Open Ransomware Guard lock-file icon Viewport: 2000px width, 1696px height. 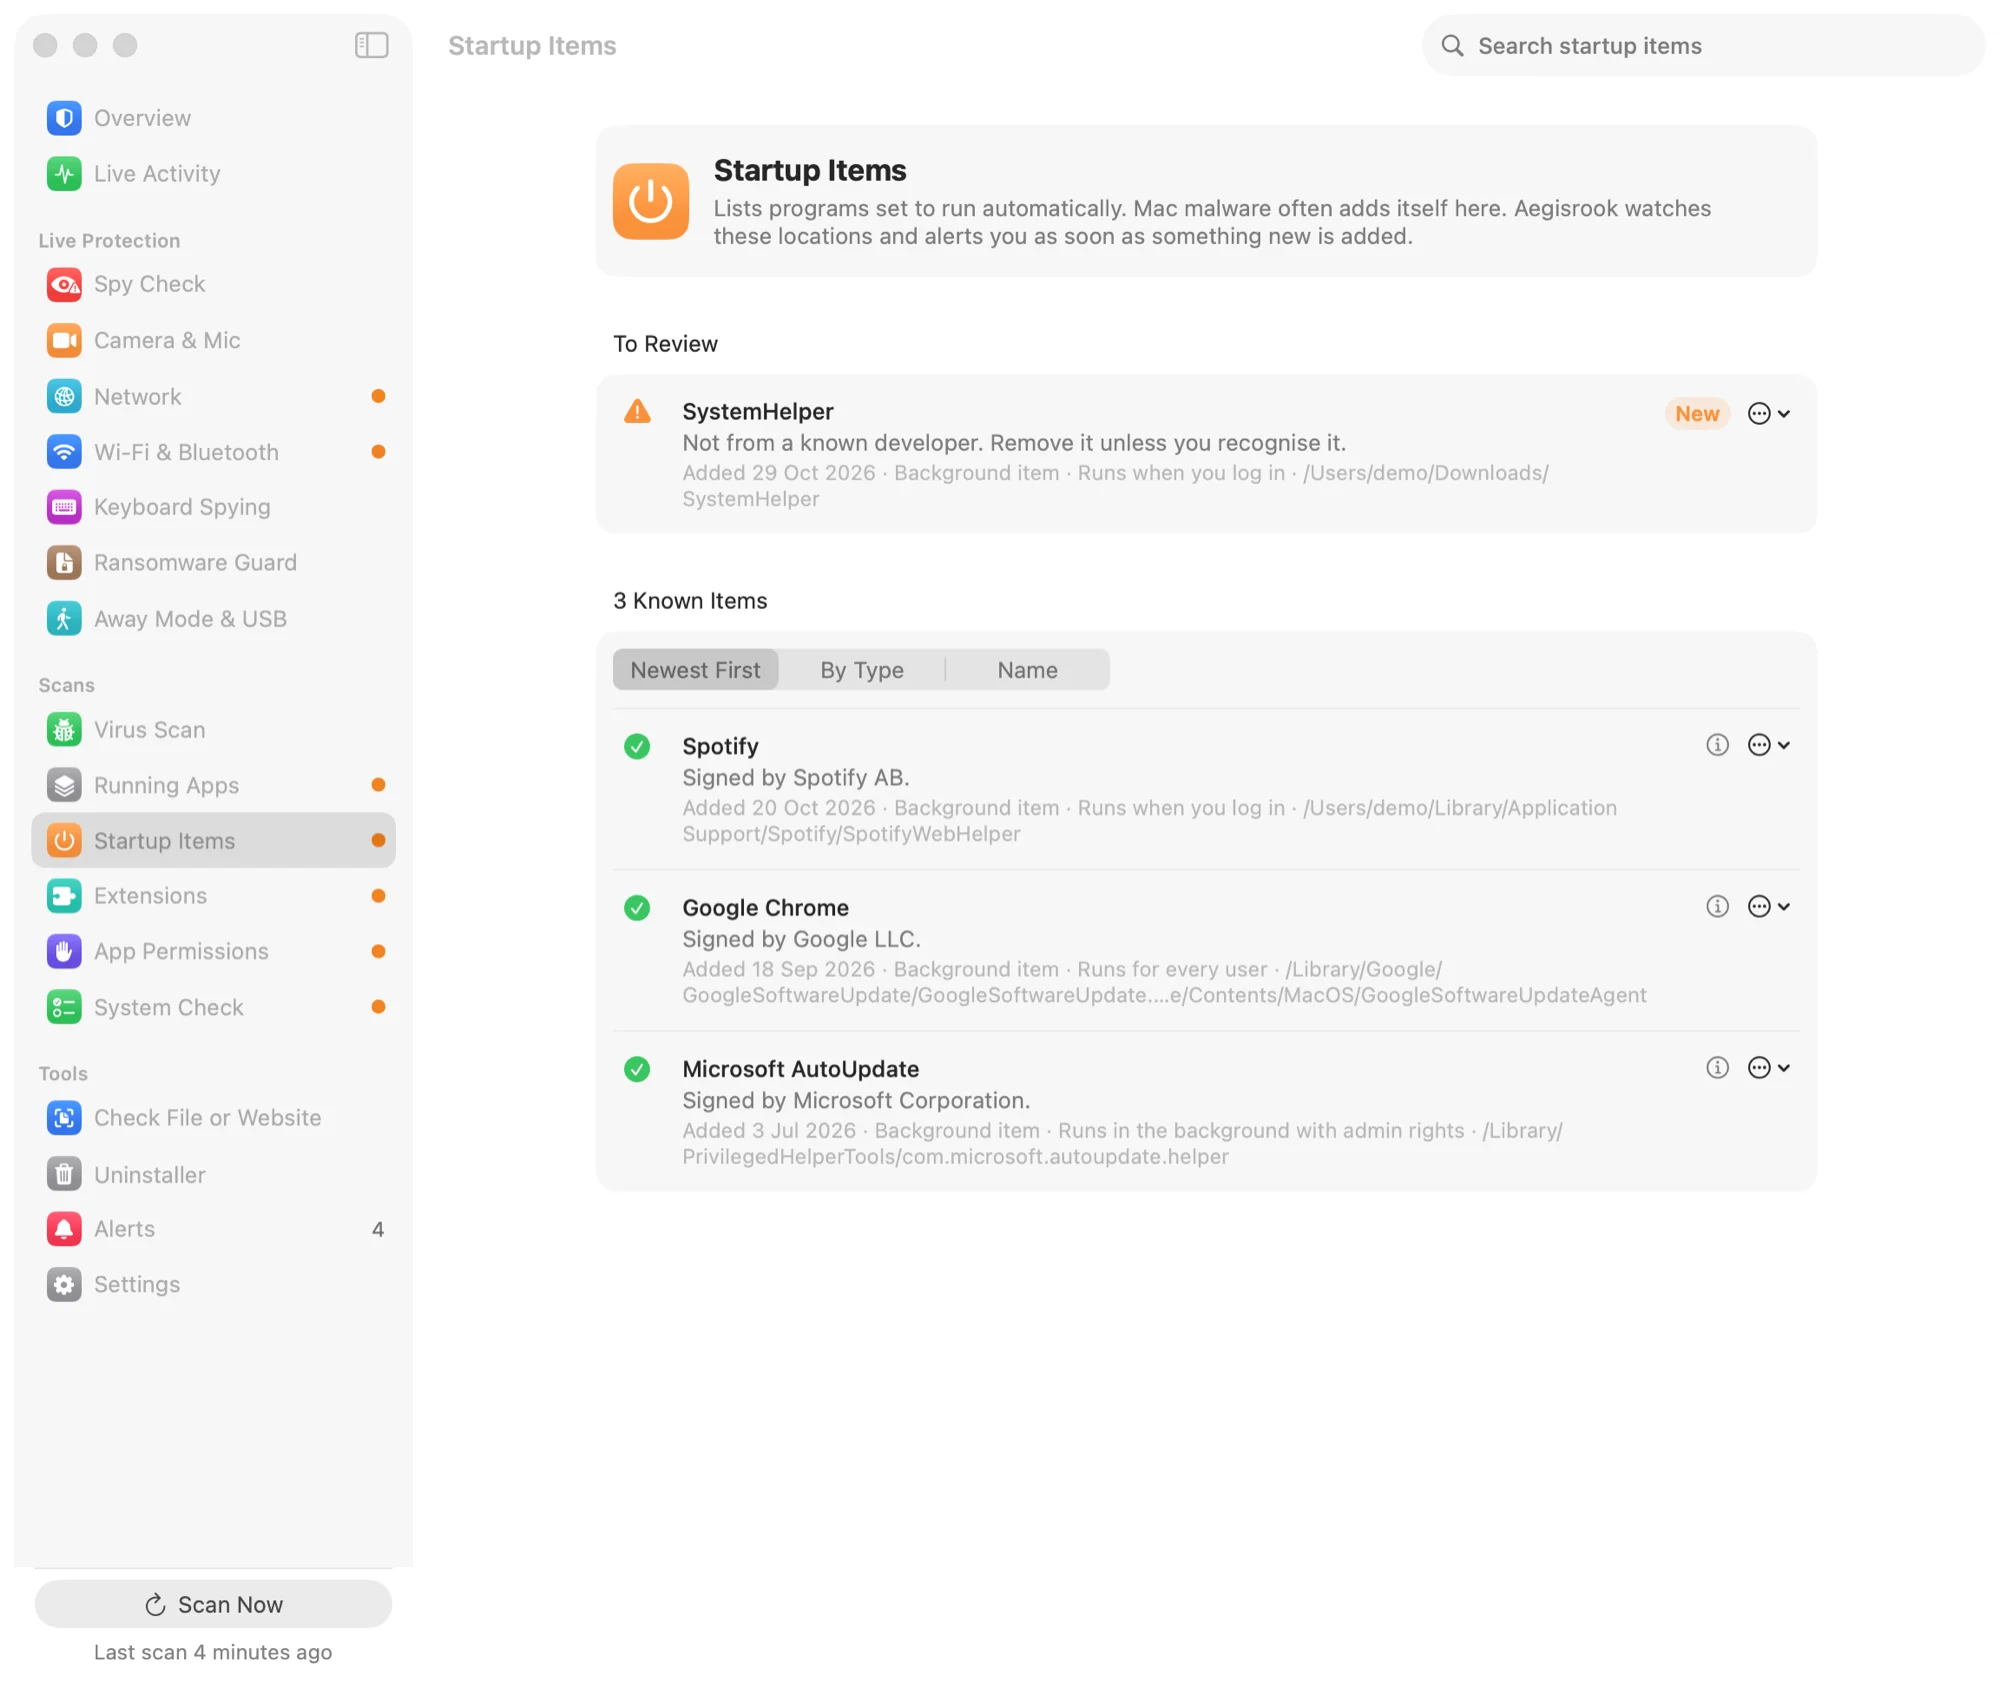[64, 563]
